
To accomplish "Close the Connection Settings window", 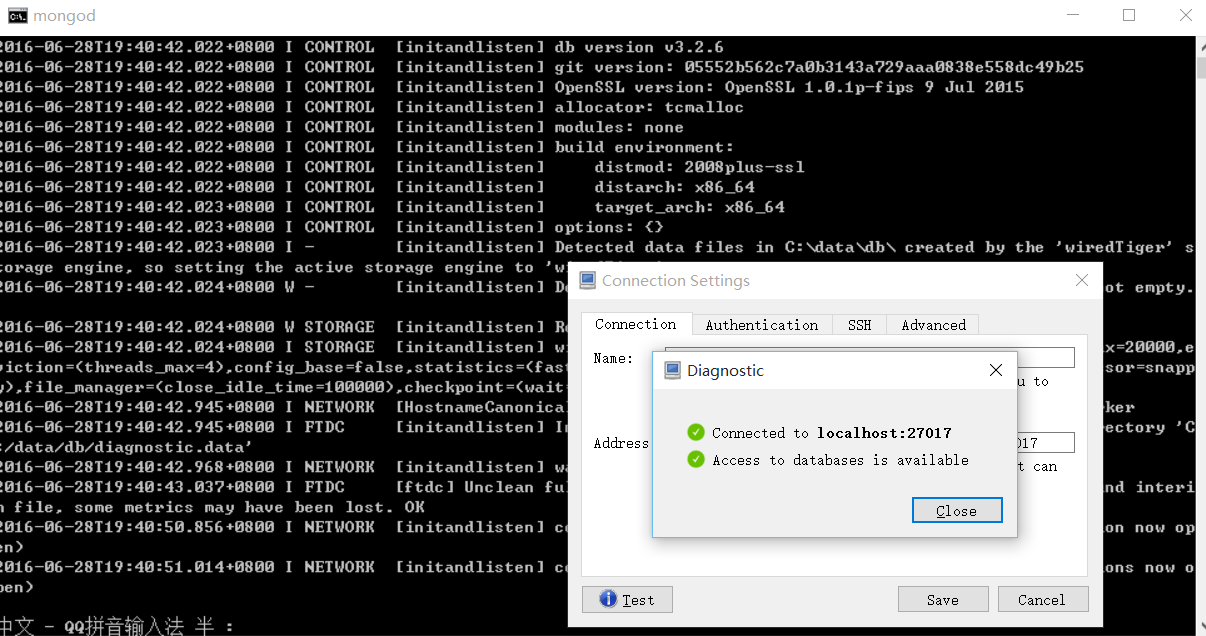I will (1082, 281).
